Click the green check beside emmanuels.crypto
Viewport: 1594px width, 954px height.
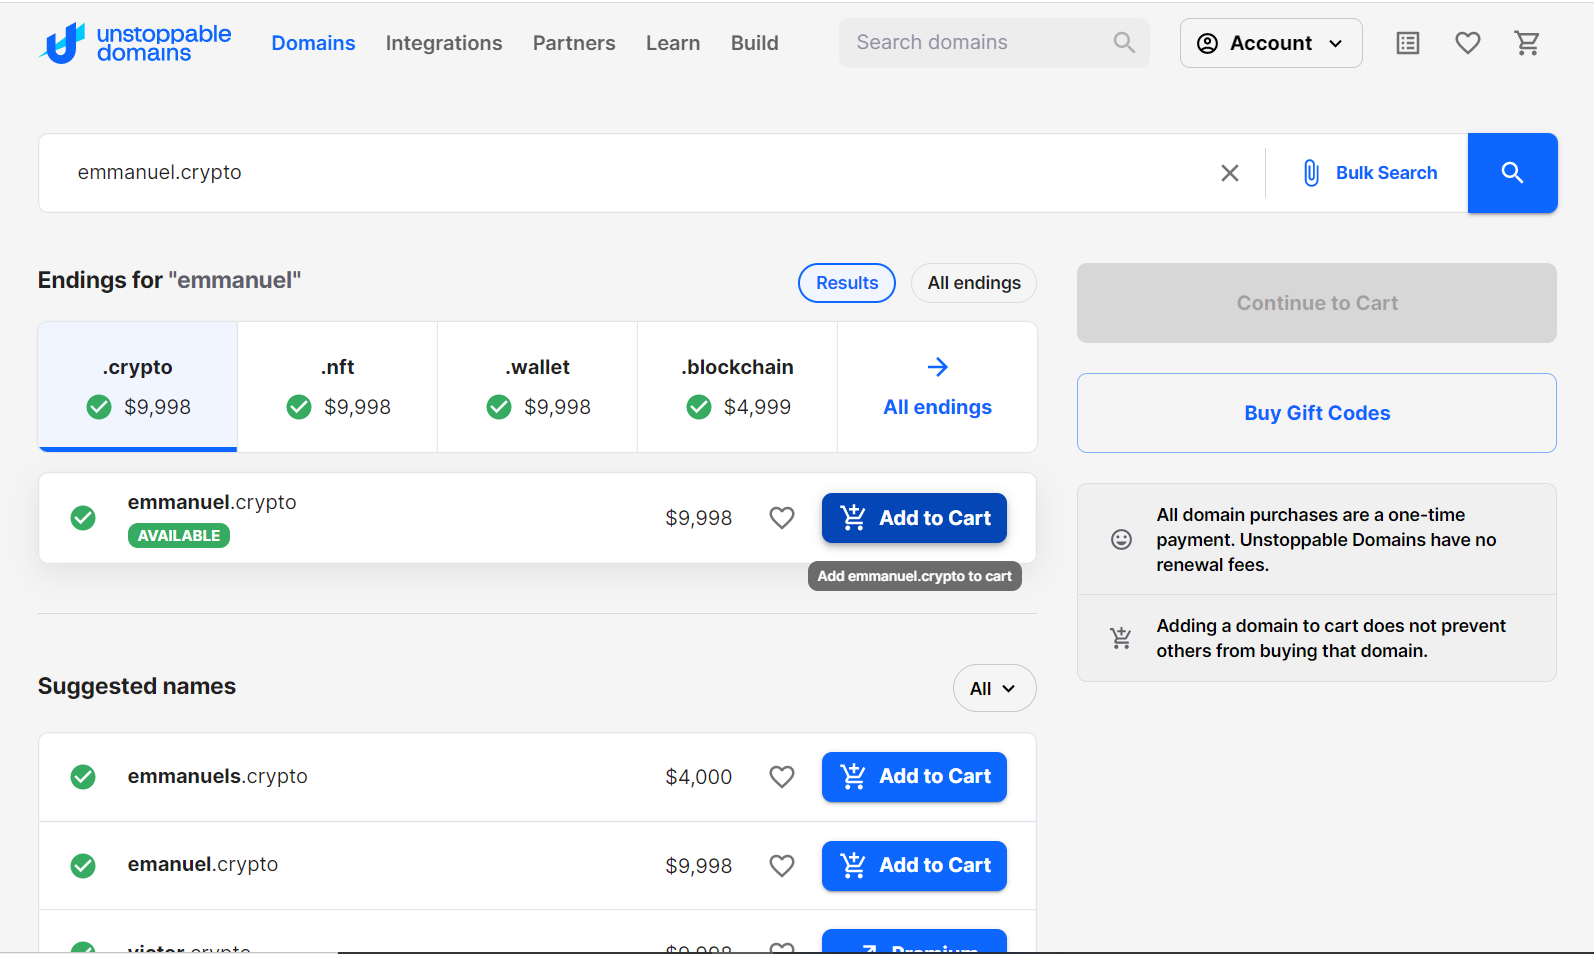(x=83, y=777)
